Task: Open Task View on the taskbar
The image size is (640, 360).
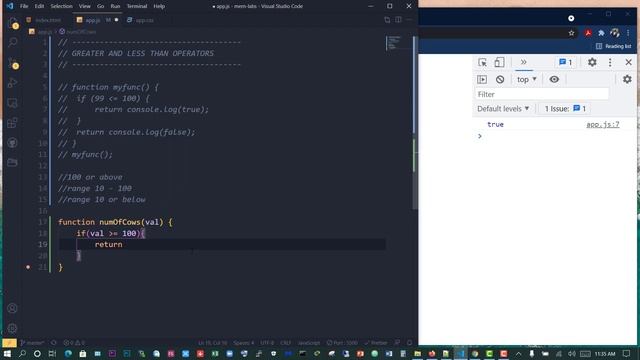Action: (52, 353)
